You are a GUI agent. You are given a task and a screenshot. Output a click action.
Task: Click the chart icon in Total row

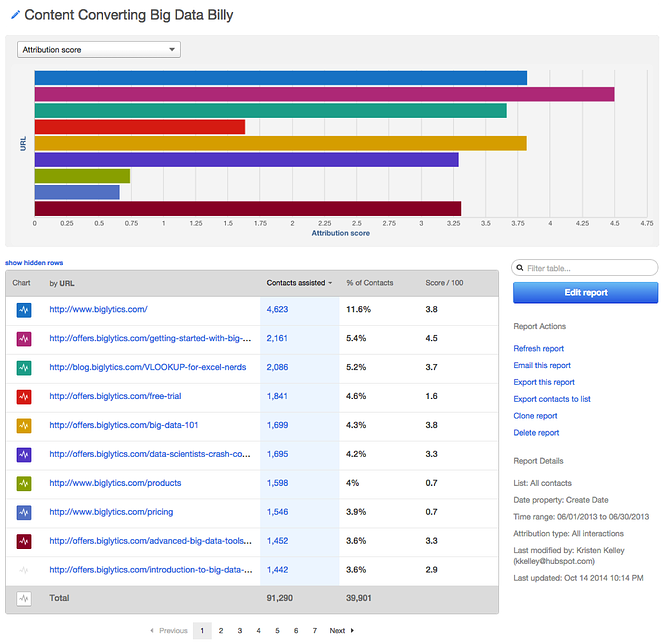tap(24, 599)
